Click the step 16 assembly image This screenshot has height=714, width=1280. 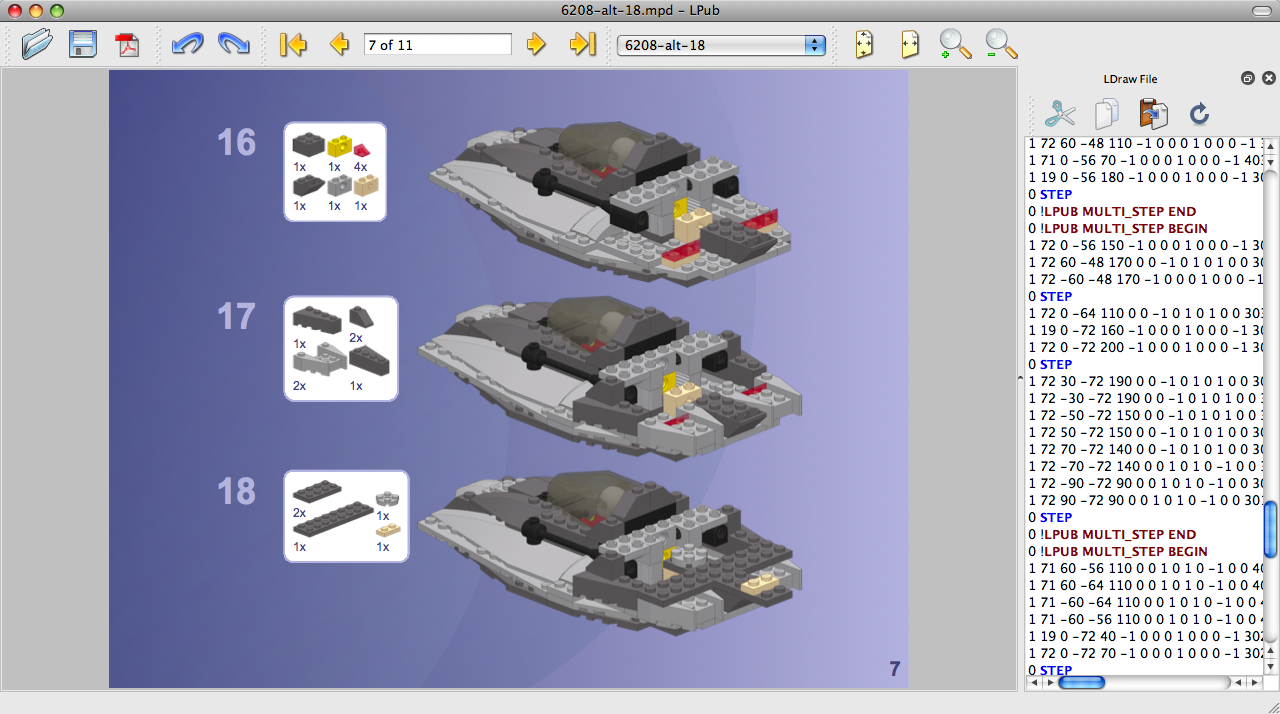pos(610,203)
